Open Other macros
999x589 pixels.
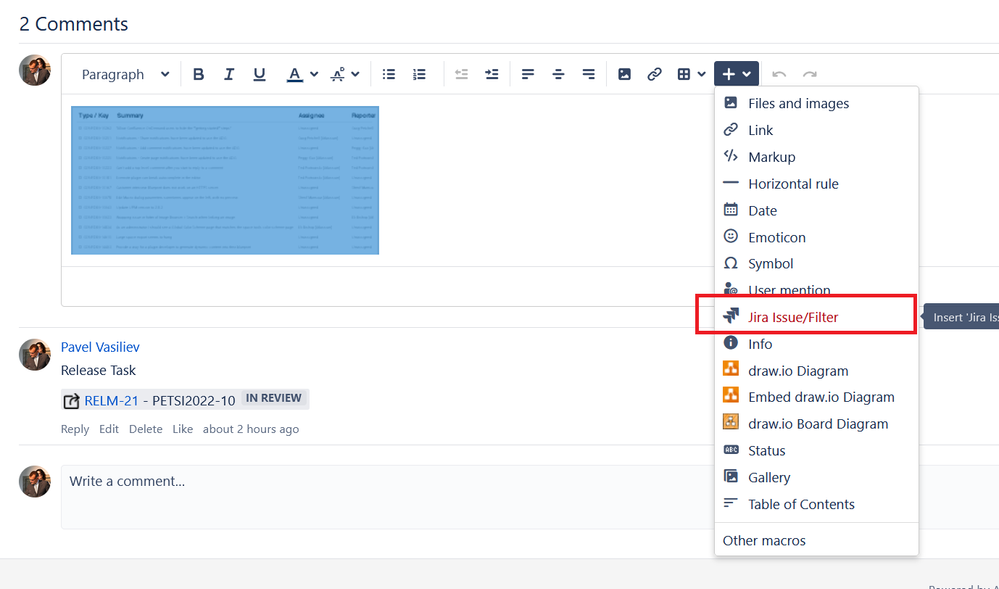point(816,541)
